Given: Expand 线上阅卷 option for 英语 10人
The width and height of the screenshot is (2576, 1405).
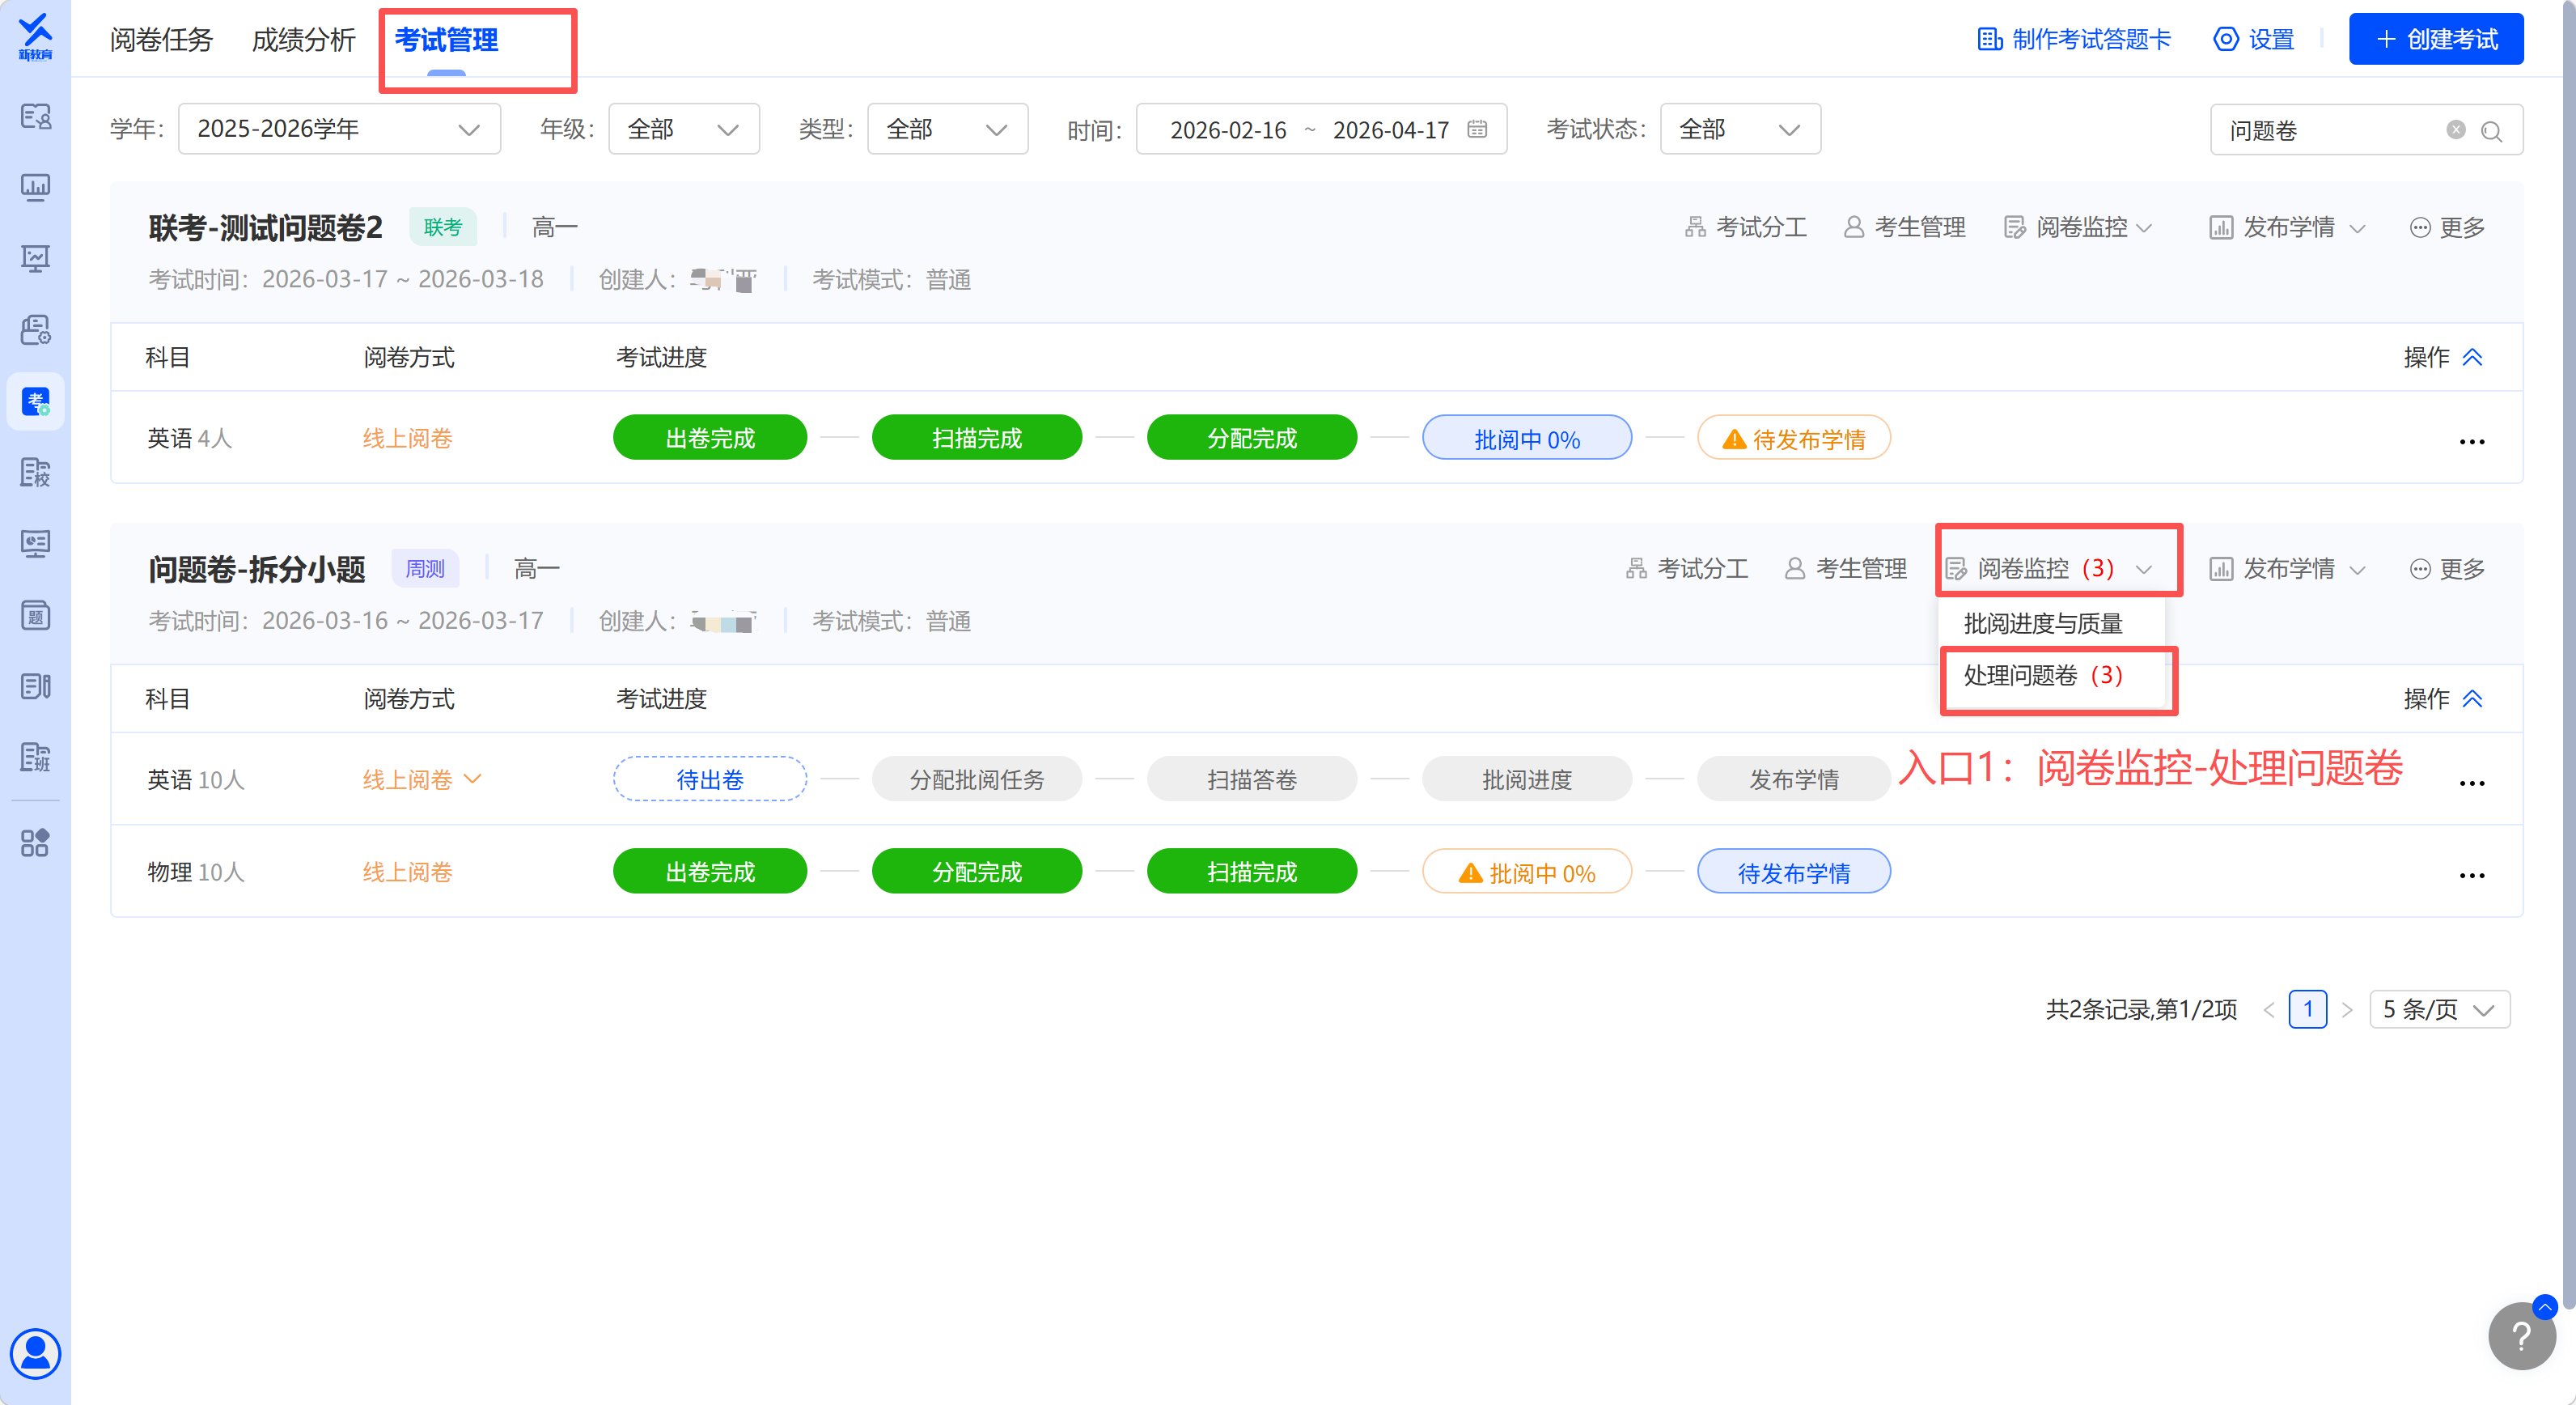Looking at the screenshot, I should (473, 779).
